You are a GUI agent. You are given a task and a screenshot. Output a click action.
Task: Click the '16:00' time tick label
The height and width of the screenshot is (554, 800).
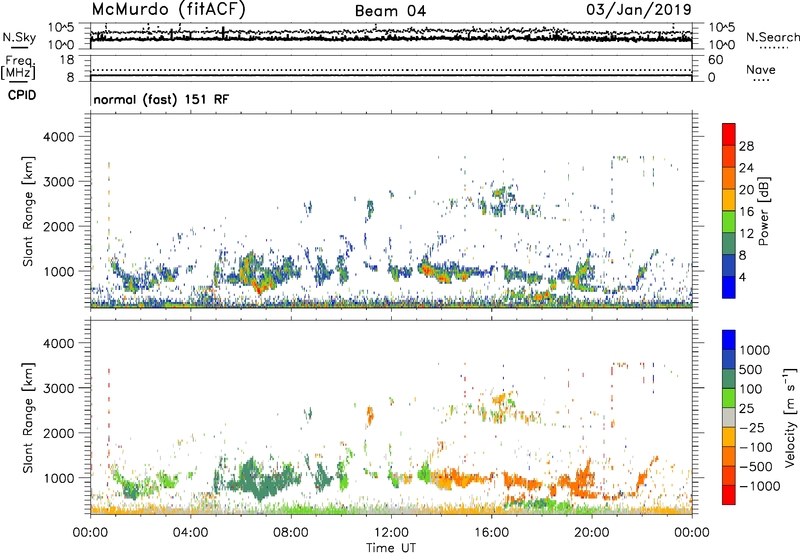491,533
